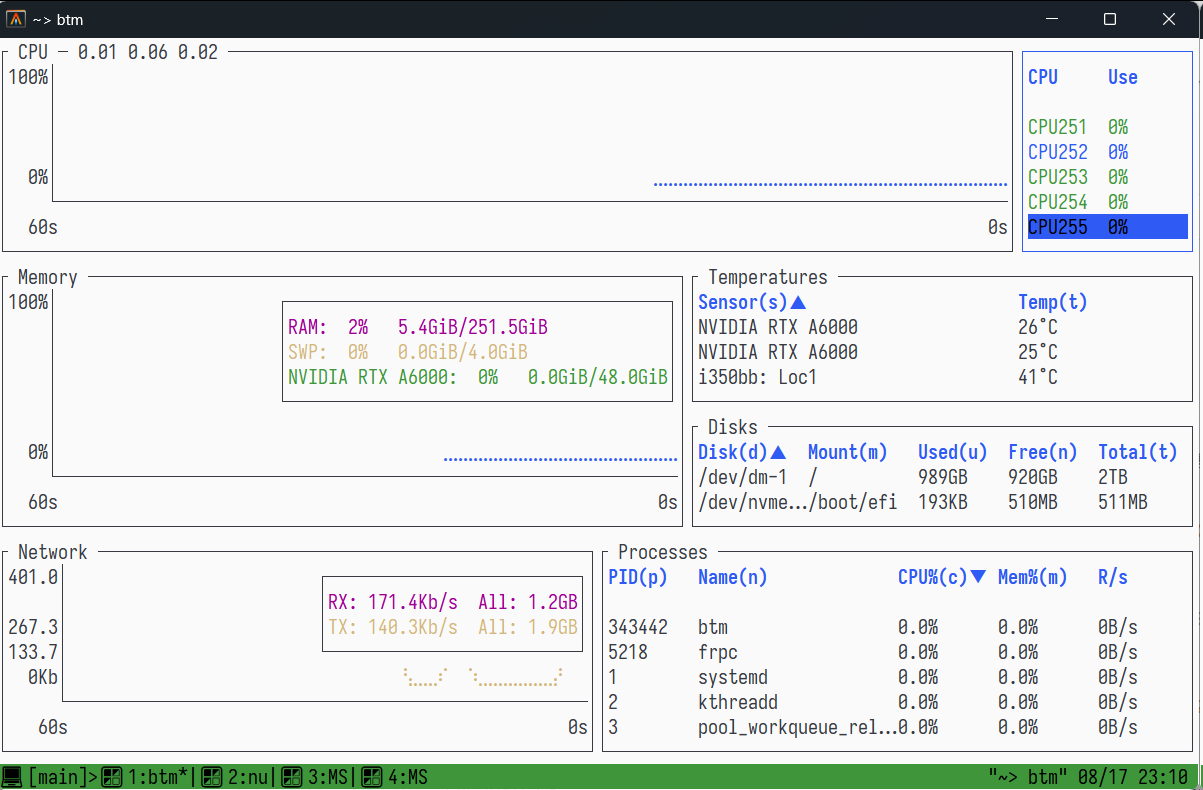Screen dimensions: 1203x790
Task: Switch to the 4:MS window tab
Action: click(x=408, y=777)
